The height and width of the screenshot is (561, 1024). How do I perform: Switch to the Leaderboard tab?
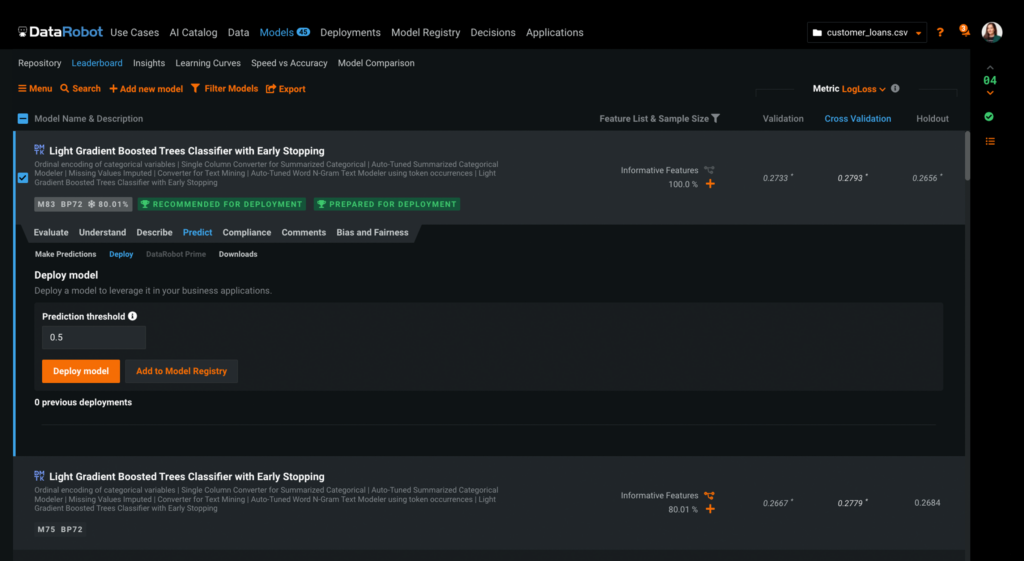(97, 63)
